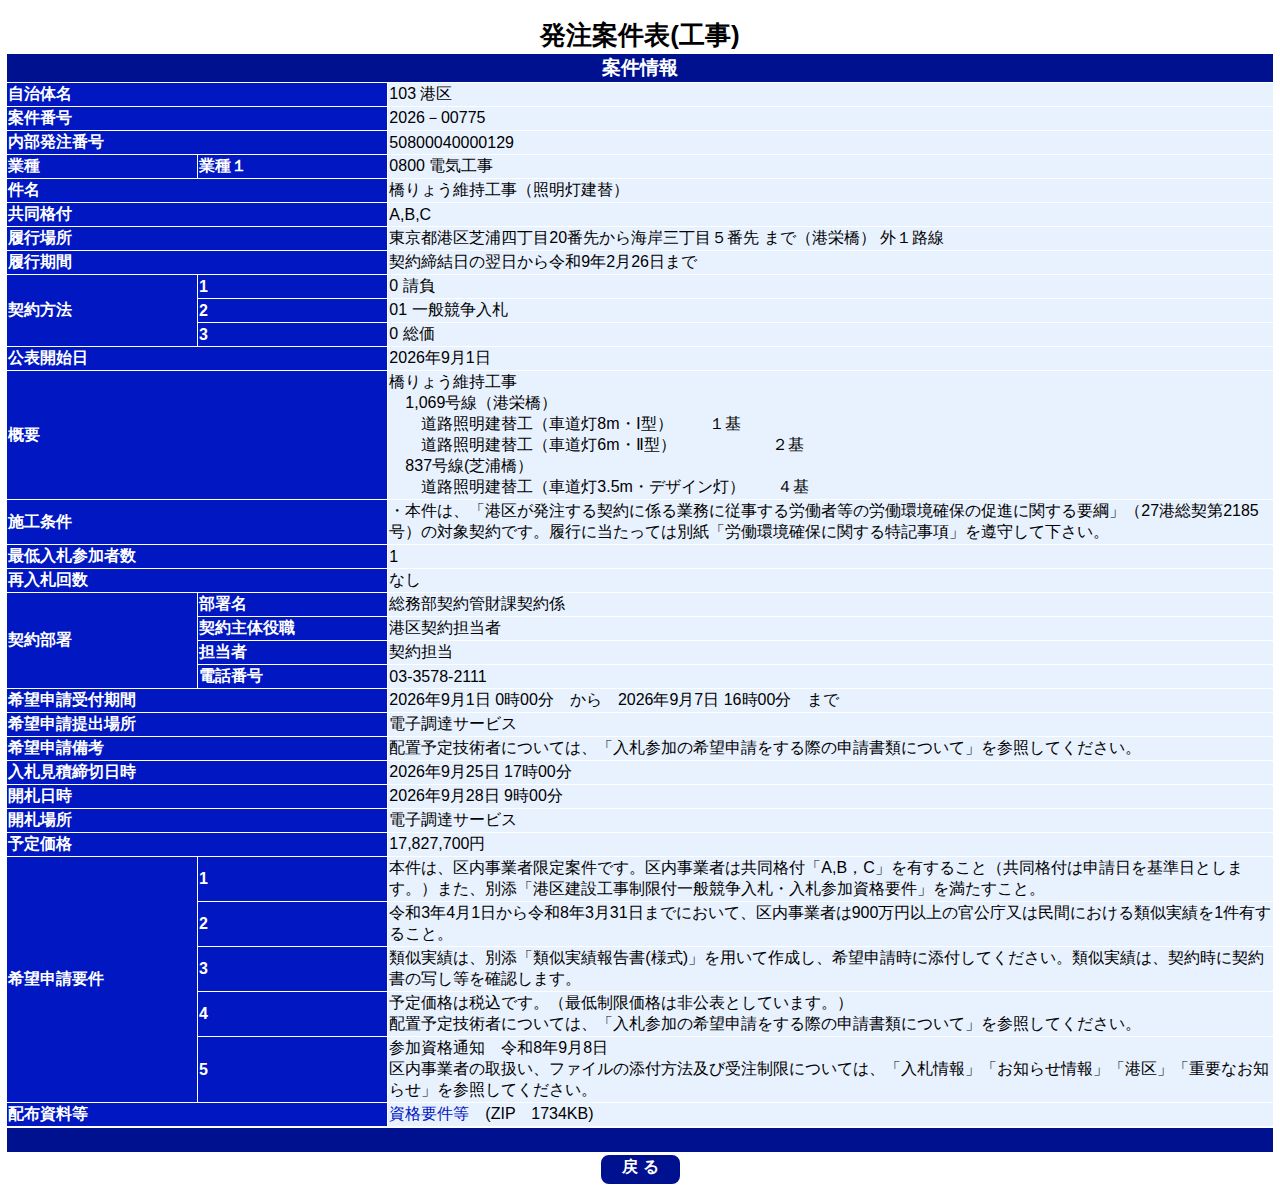Select requirement 4 予定価格は税込です

tap(763, 1013)
